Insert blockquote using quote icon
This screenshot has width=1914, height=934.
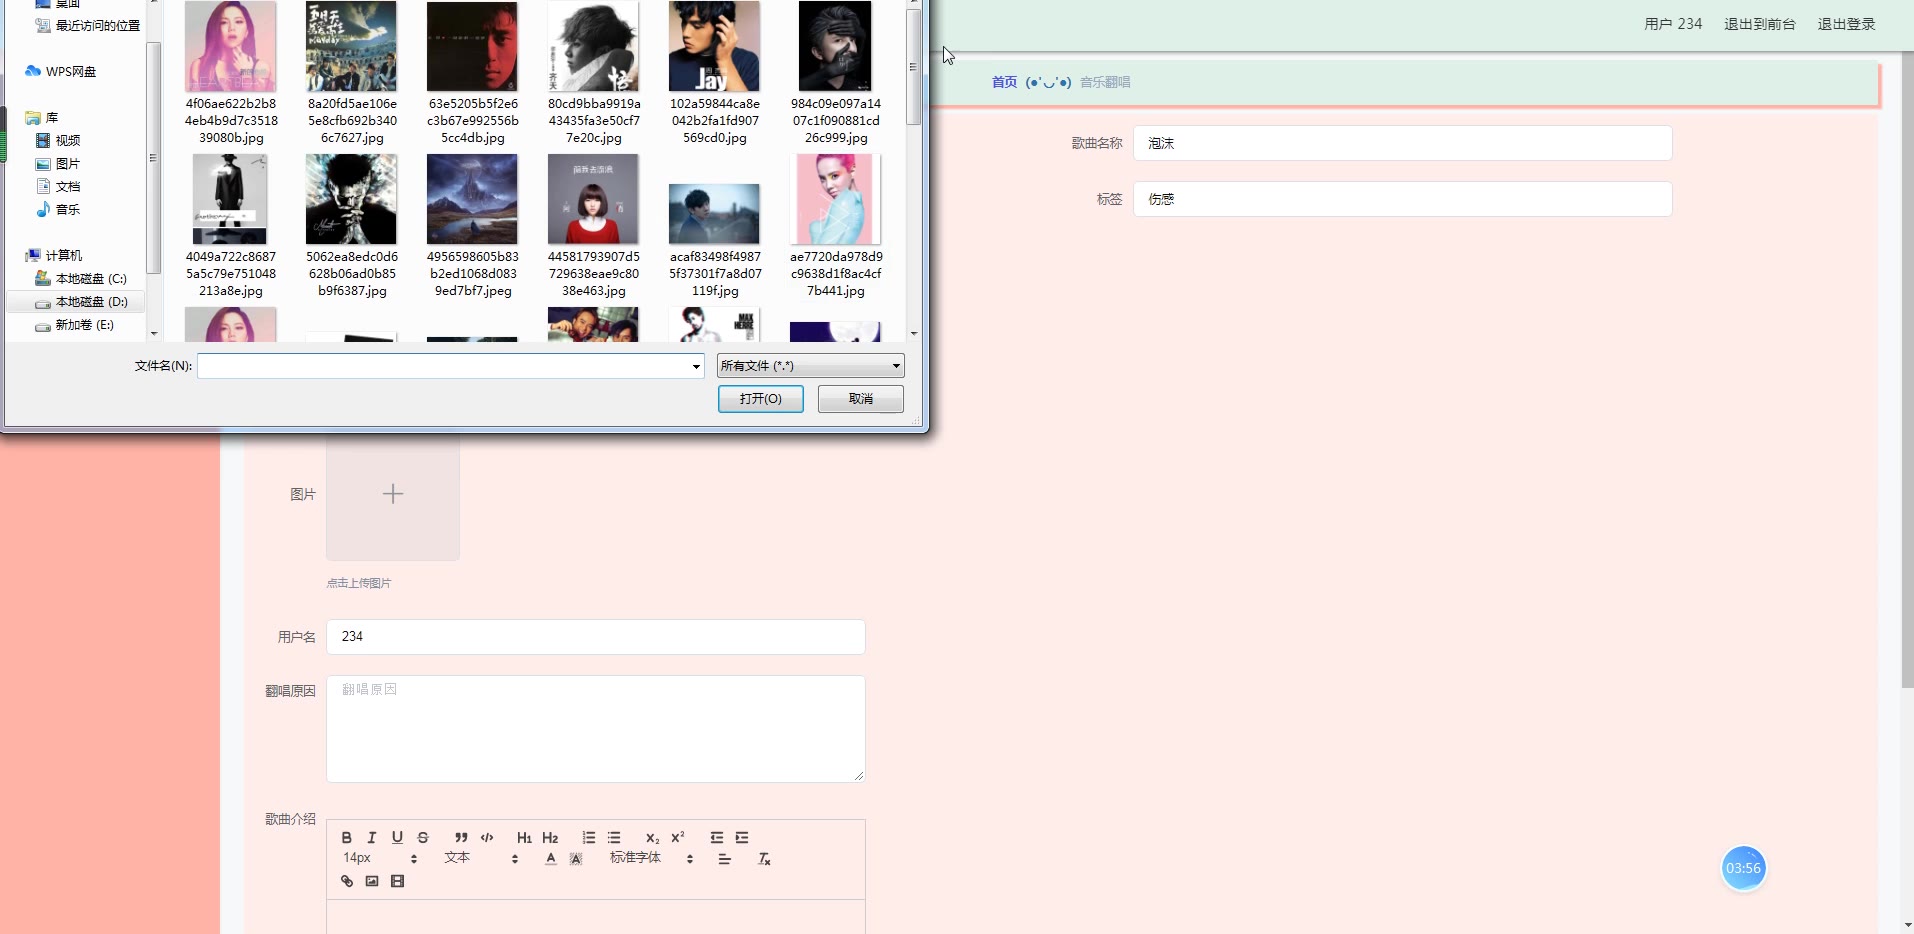coord(461,838)
